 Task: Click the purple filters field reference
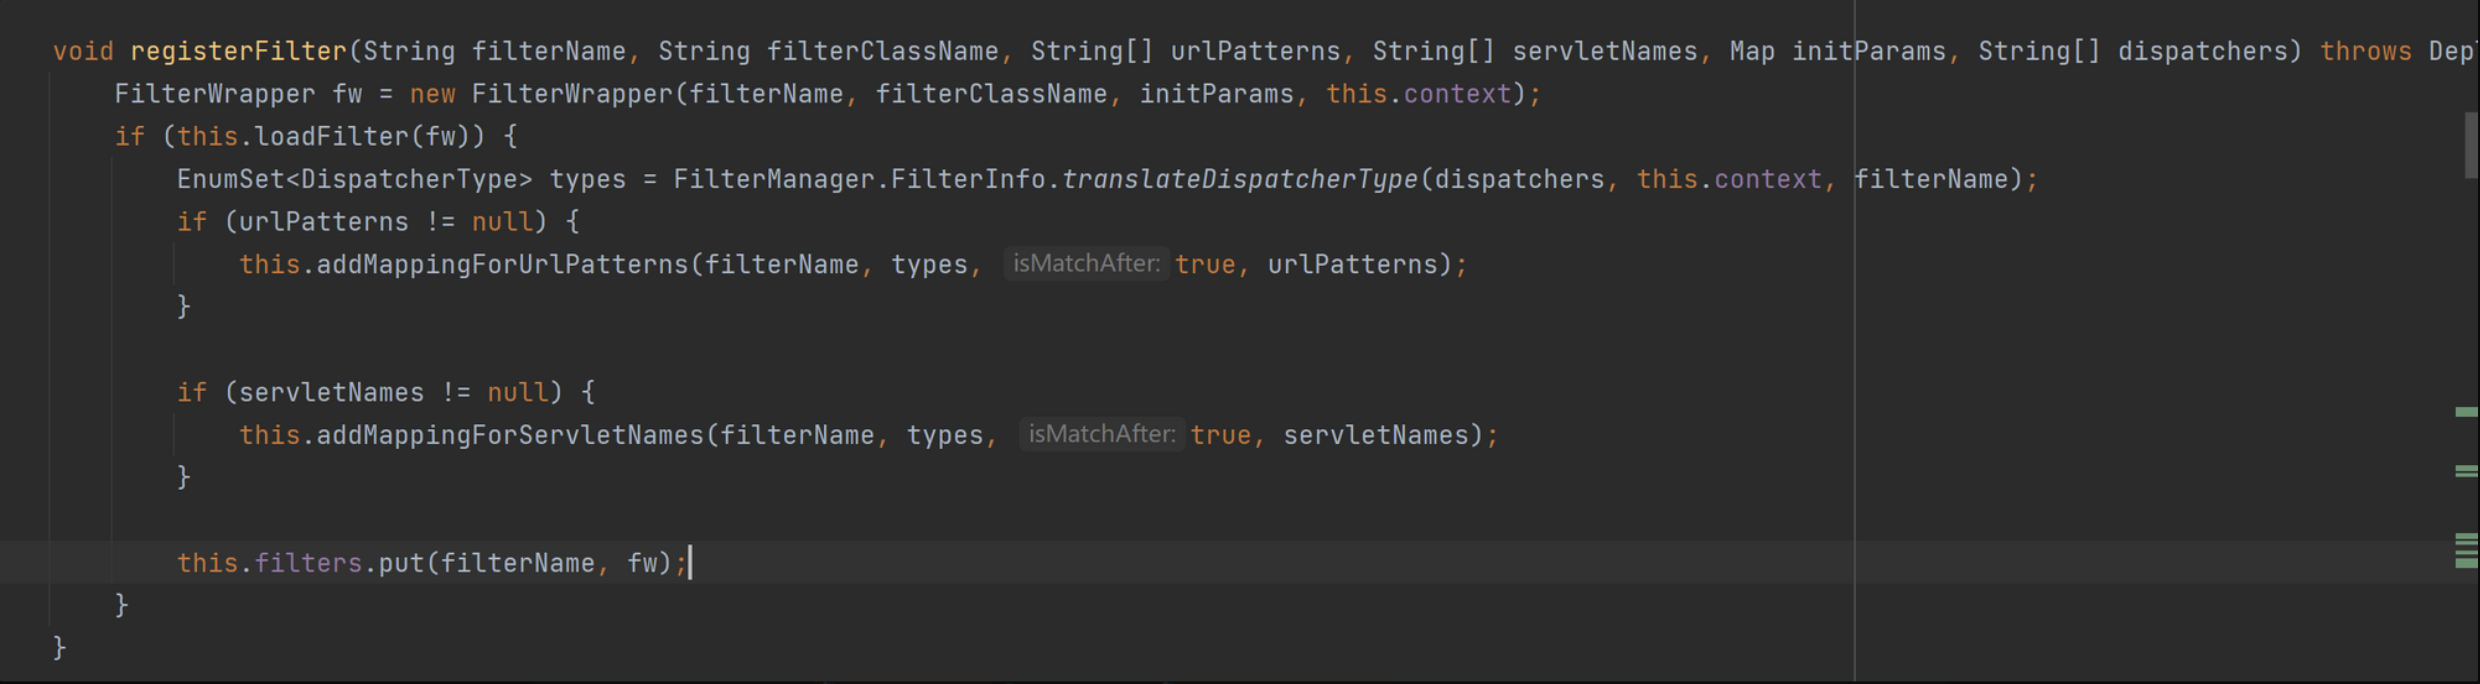(308, 563)
